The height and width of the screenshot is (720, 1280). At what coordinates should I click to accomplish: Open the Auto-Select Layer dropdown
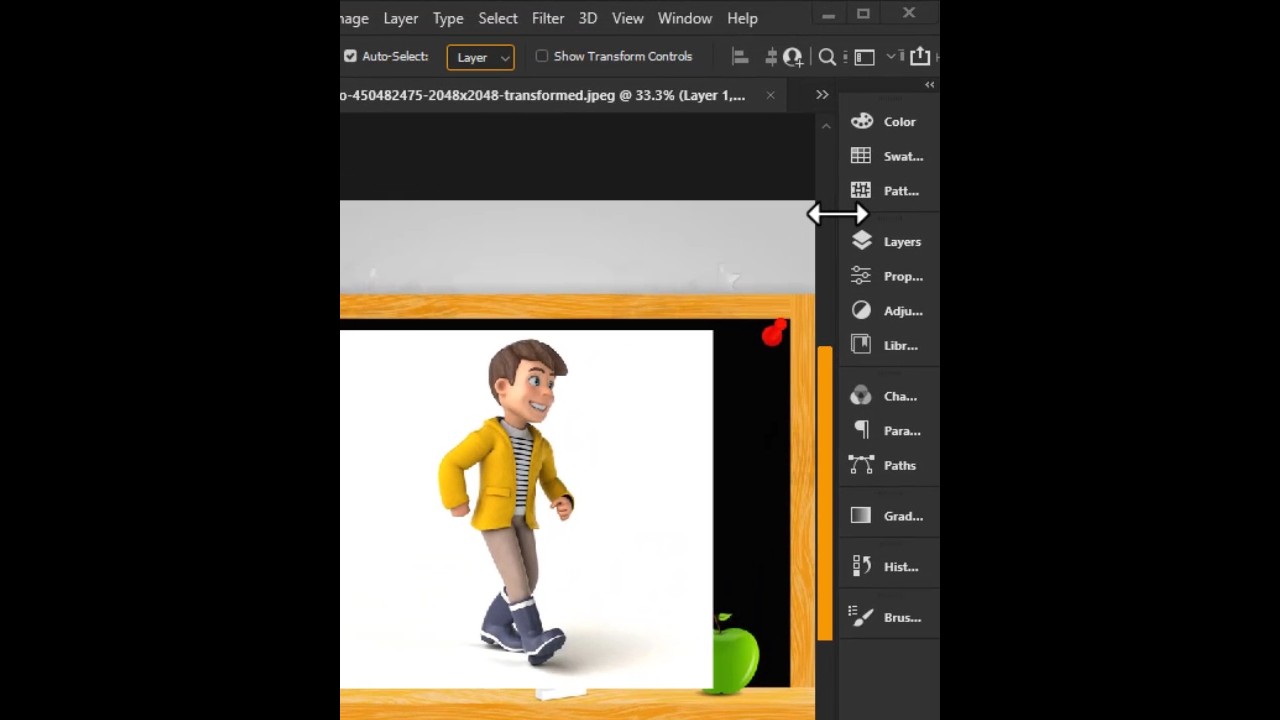480,57
